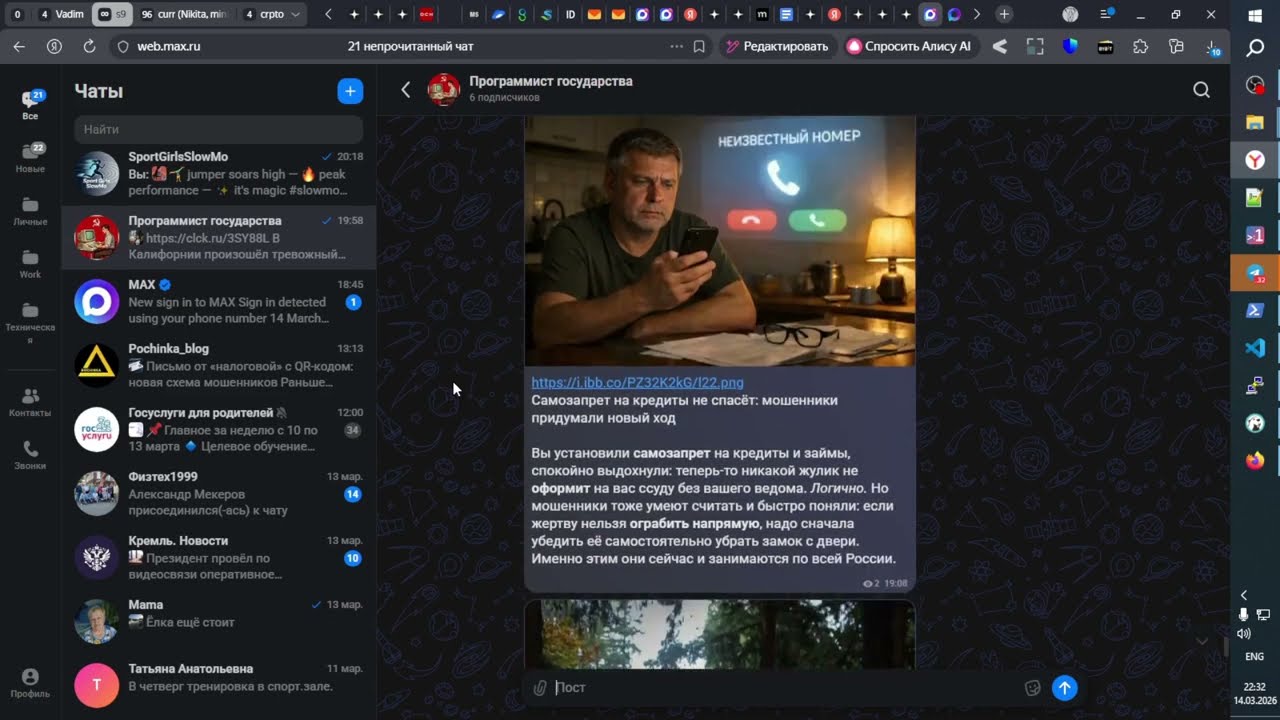The image size is (1280, 720).
Task: Attach a file with paperclip icon
Action: (x=540, y=688)
